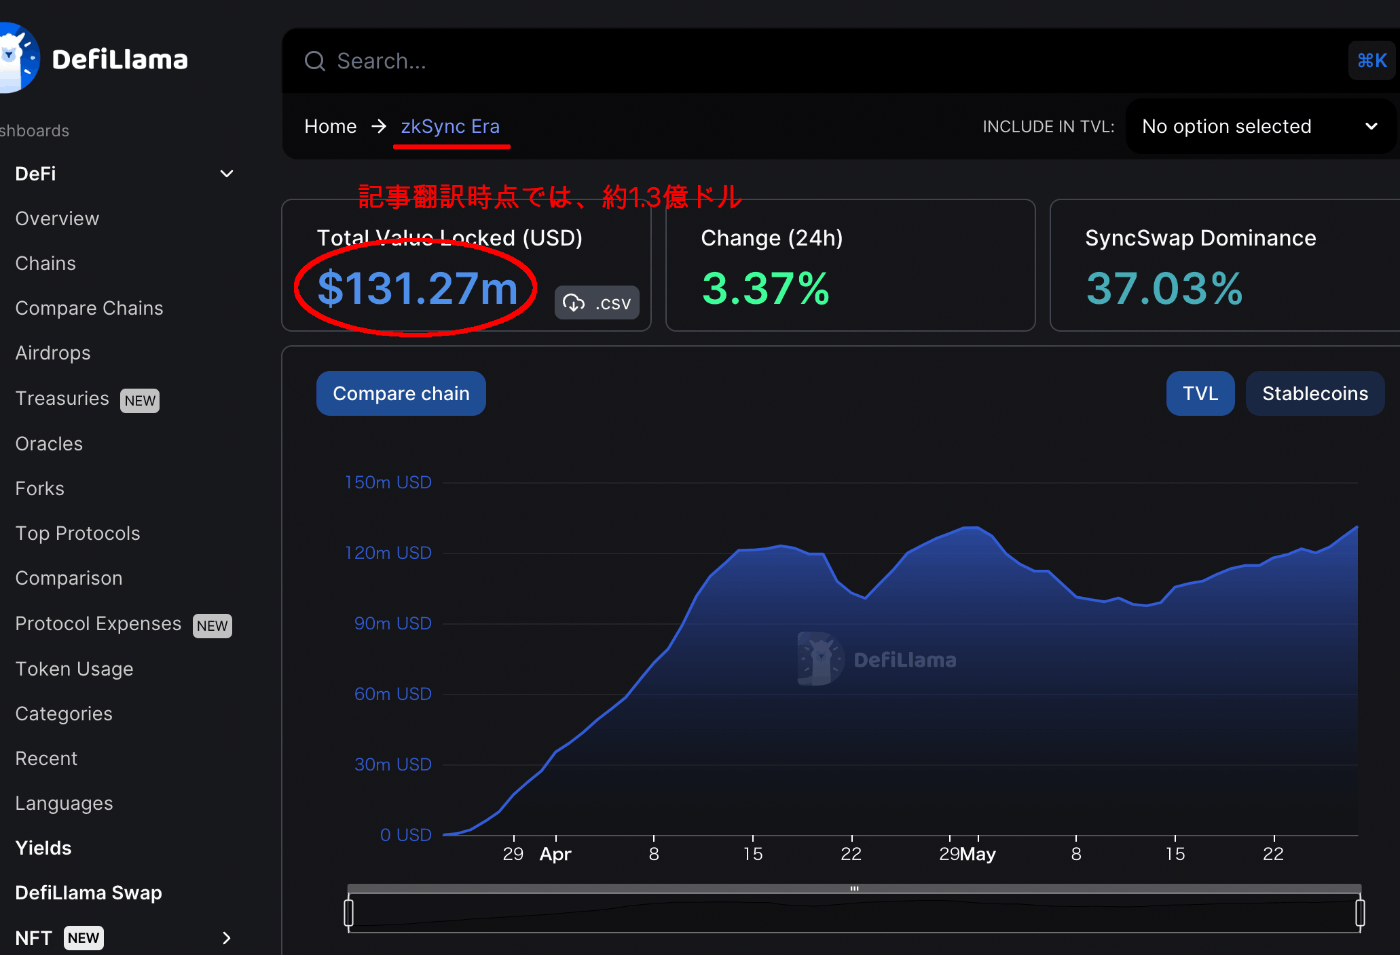
Task: Click the 37.03% SyncSwap dominance value
Action: click(x=1164, y=289)
